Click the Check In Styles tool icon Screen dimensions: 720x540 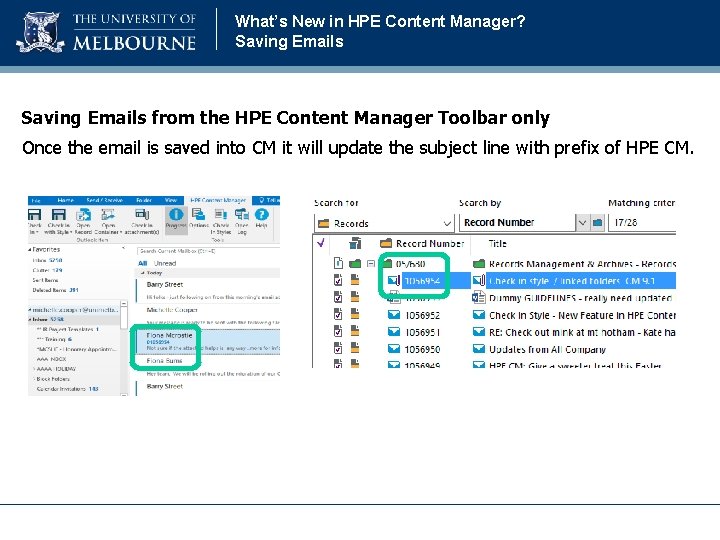[221, 214]
